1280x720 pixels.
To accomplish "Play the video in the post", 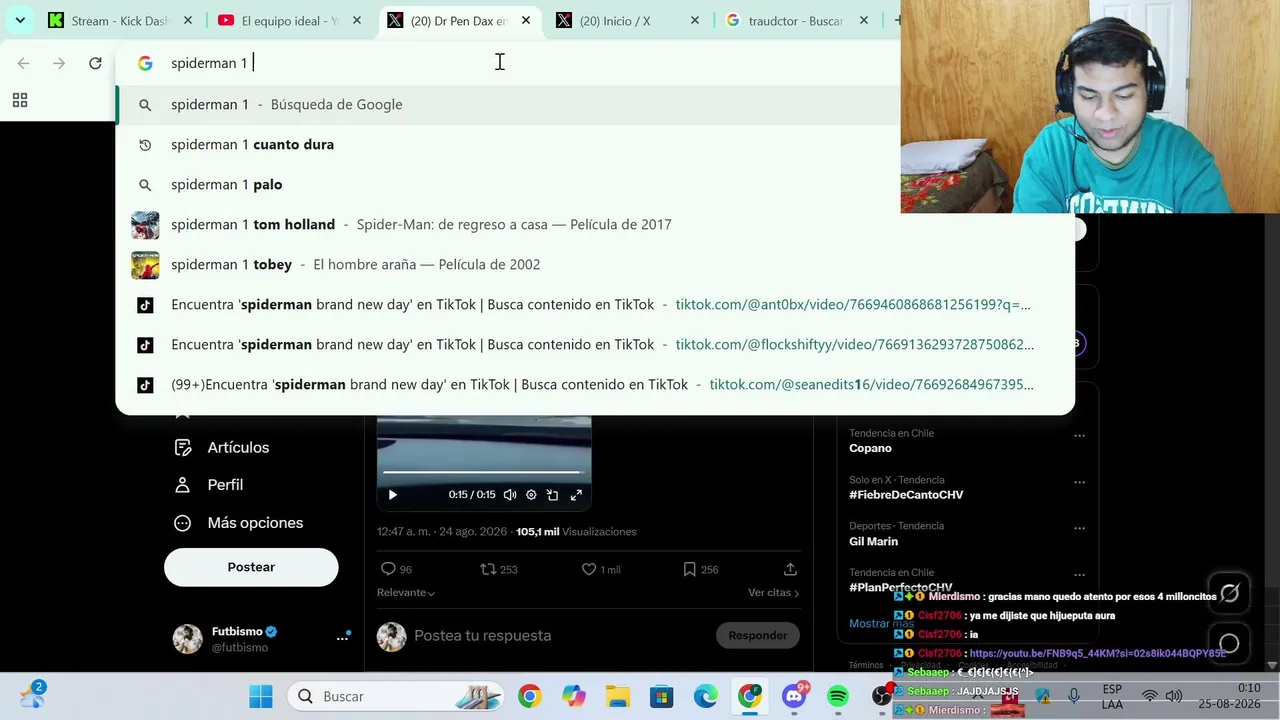I will click(x=392, y=495).
